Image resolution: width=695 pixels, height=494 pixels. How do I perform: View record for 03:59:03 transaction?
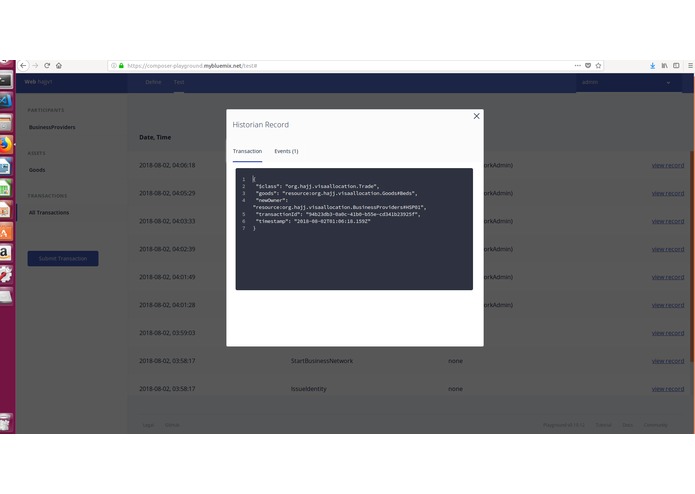click(668, 333)
